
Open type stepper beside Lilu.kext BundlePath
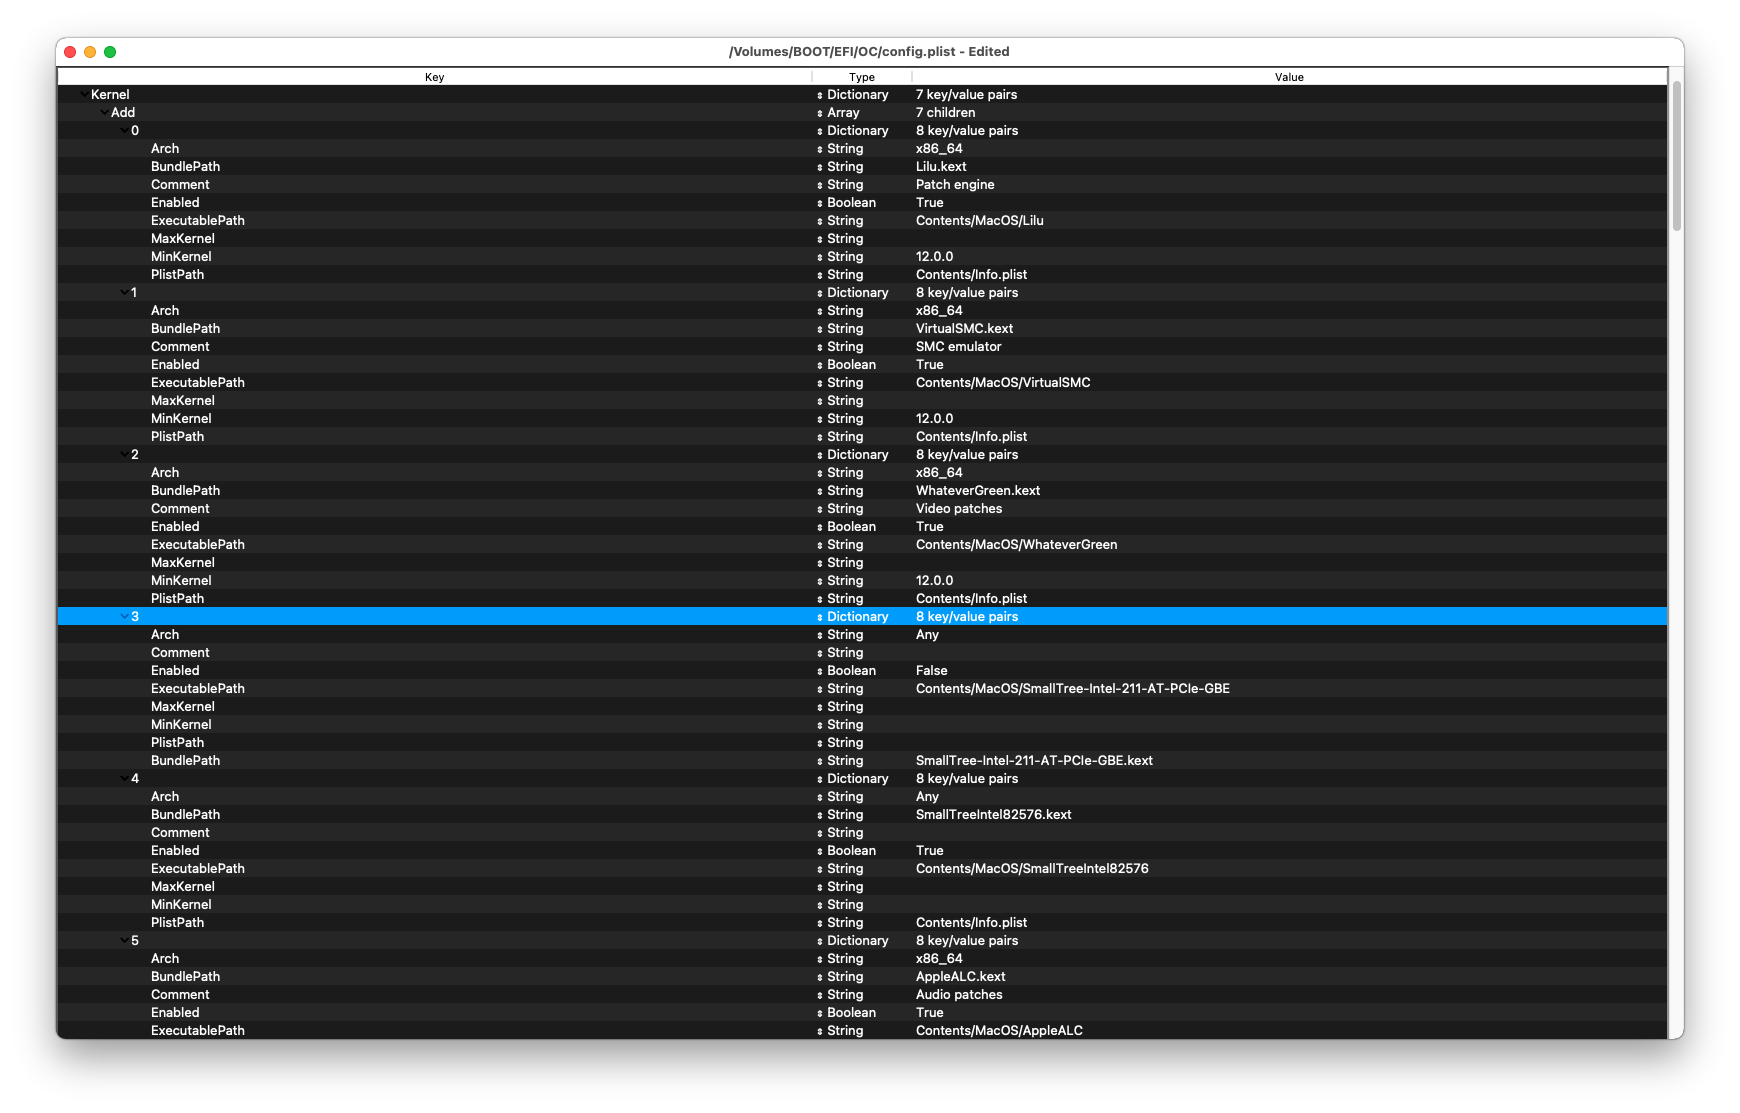pos(820,167)
